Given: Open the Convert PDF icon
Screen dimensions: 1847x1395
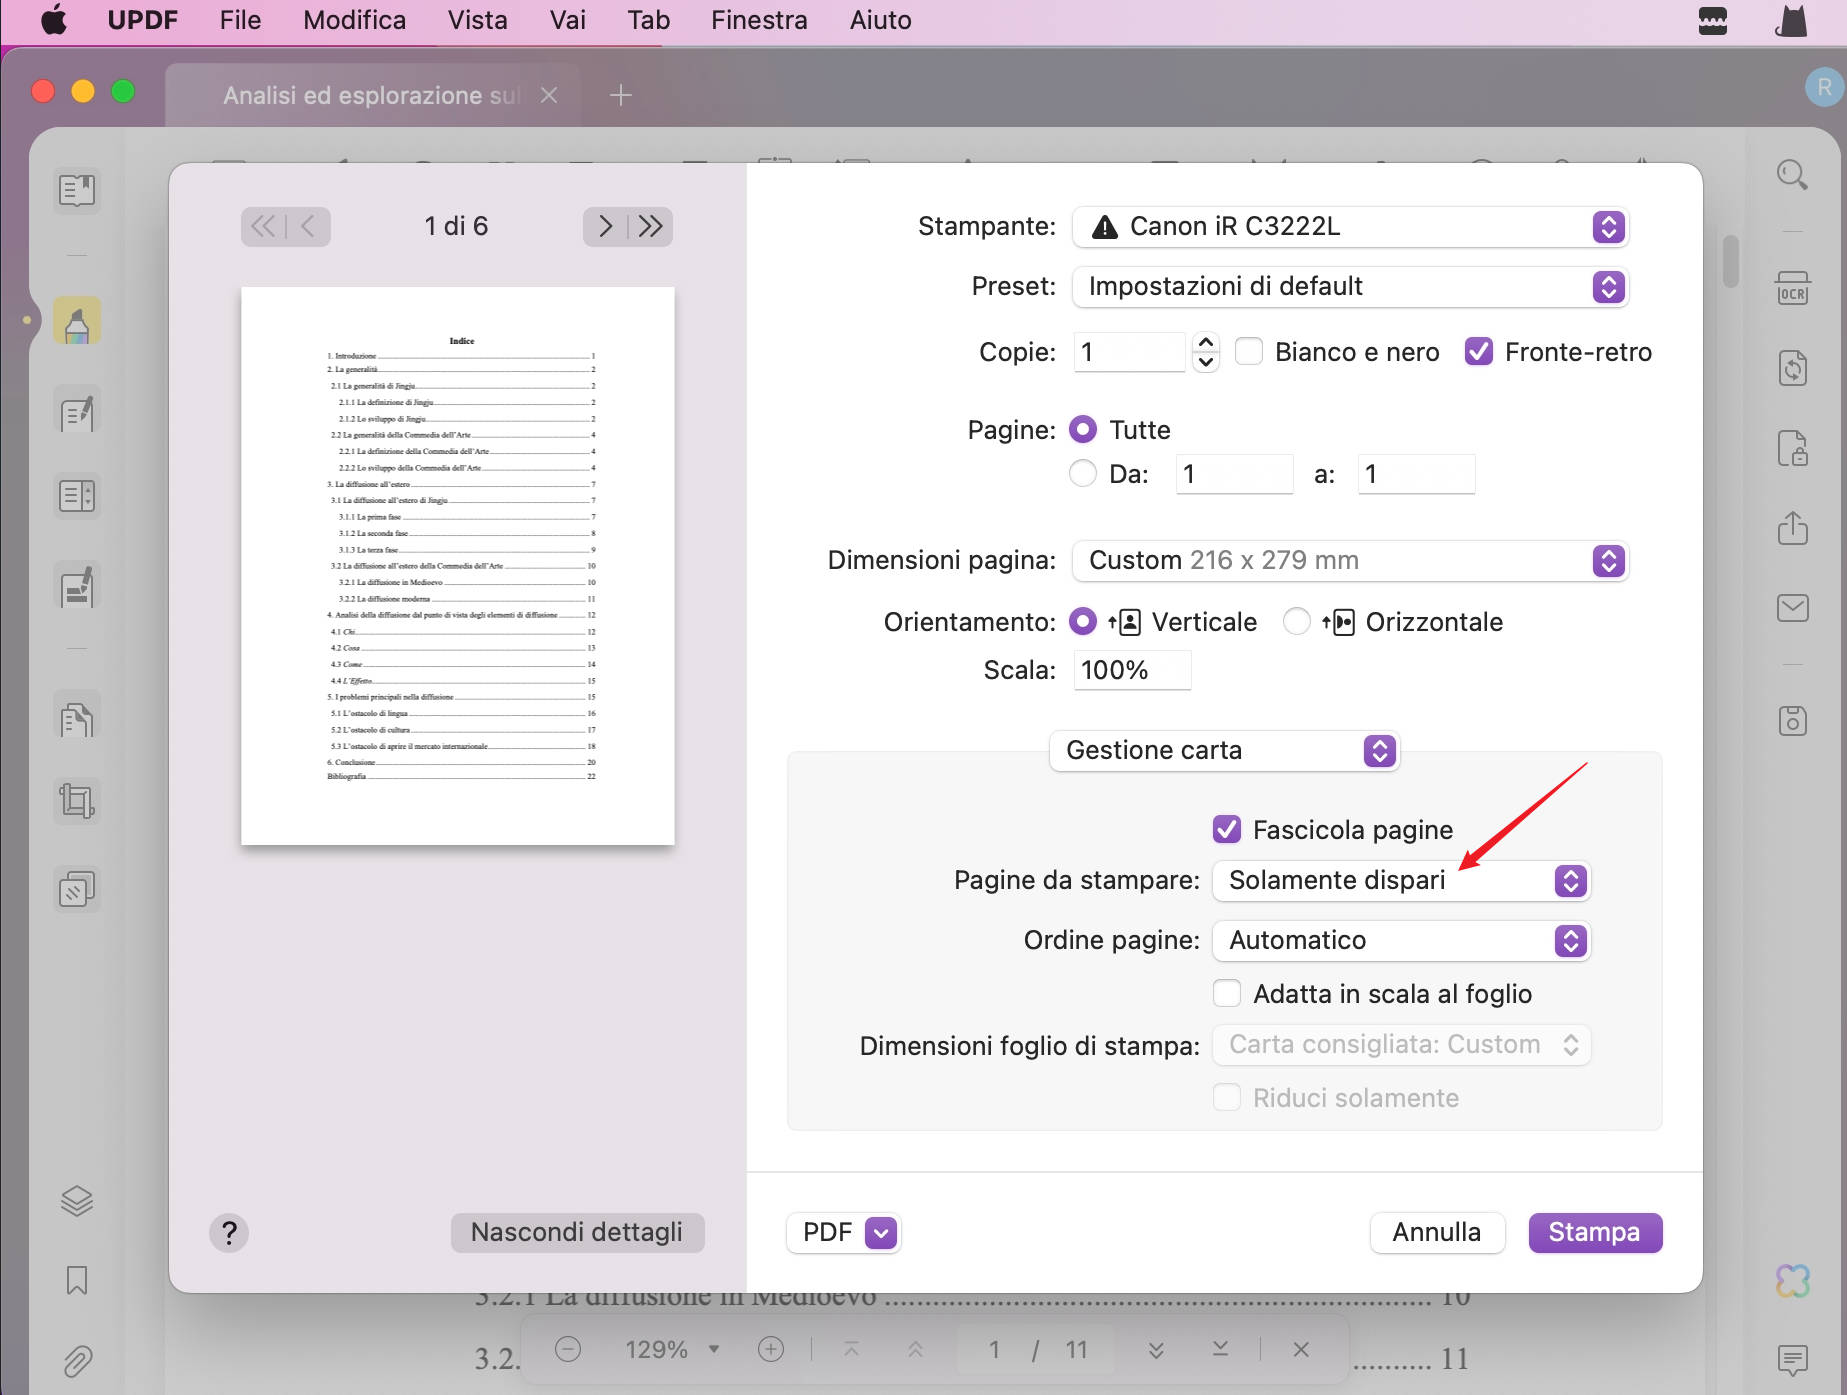Looking at the screenshot, I should [x=1792, y=368].
